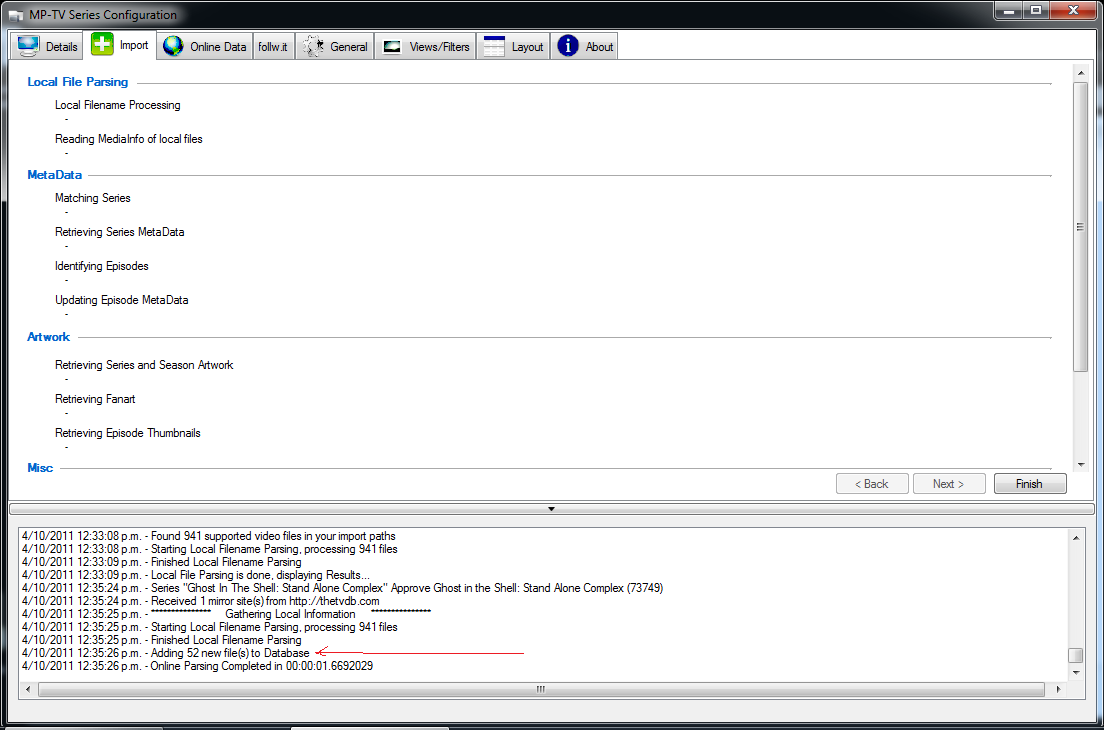Collapse the log panel with splitter arrow
1104x730 pixels.
551,509
